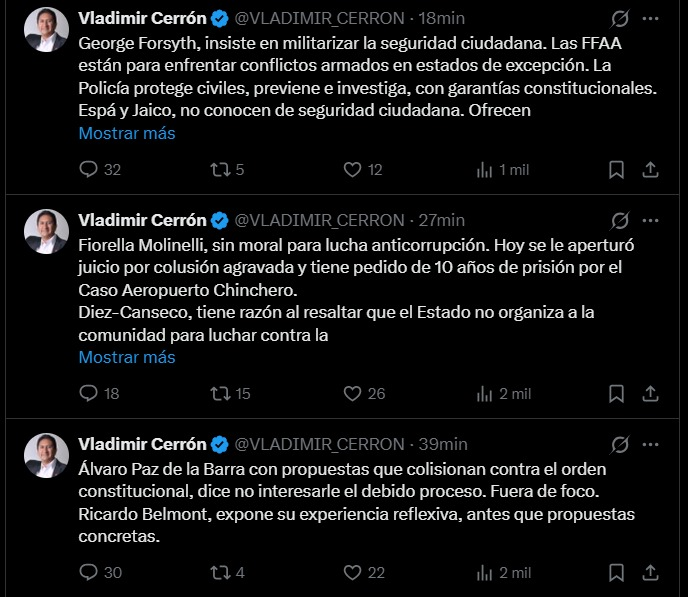The height and width of the screenshot is (597, 688).
Task: Like the Fiorella Molinelli tweet
Action: coord(352,394)
